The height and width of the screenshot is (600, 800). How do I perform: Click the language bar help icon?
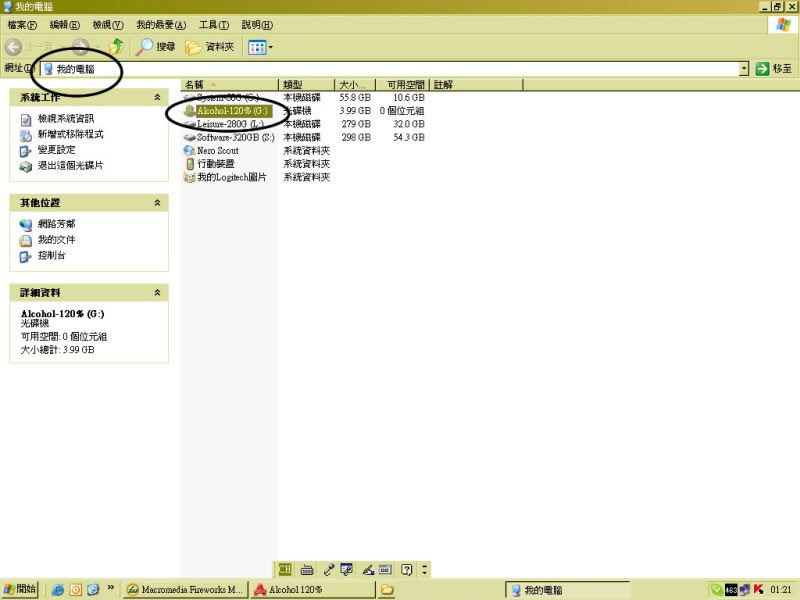[x=406, y=569]
